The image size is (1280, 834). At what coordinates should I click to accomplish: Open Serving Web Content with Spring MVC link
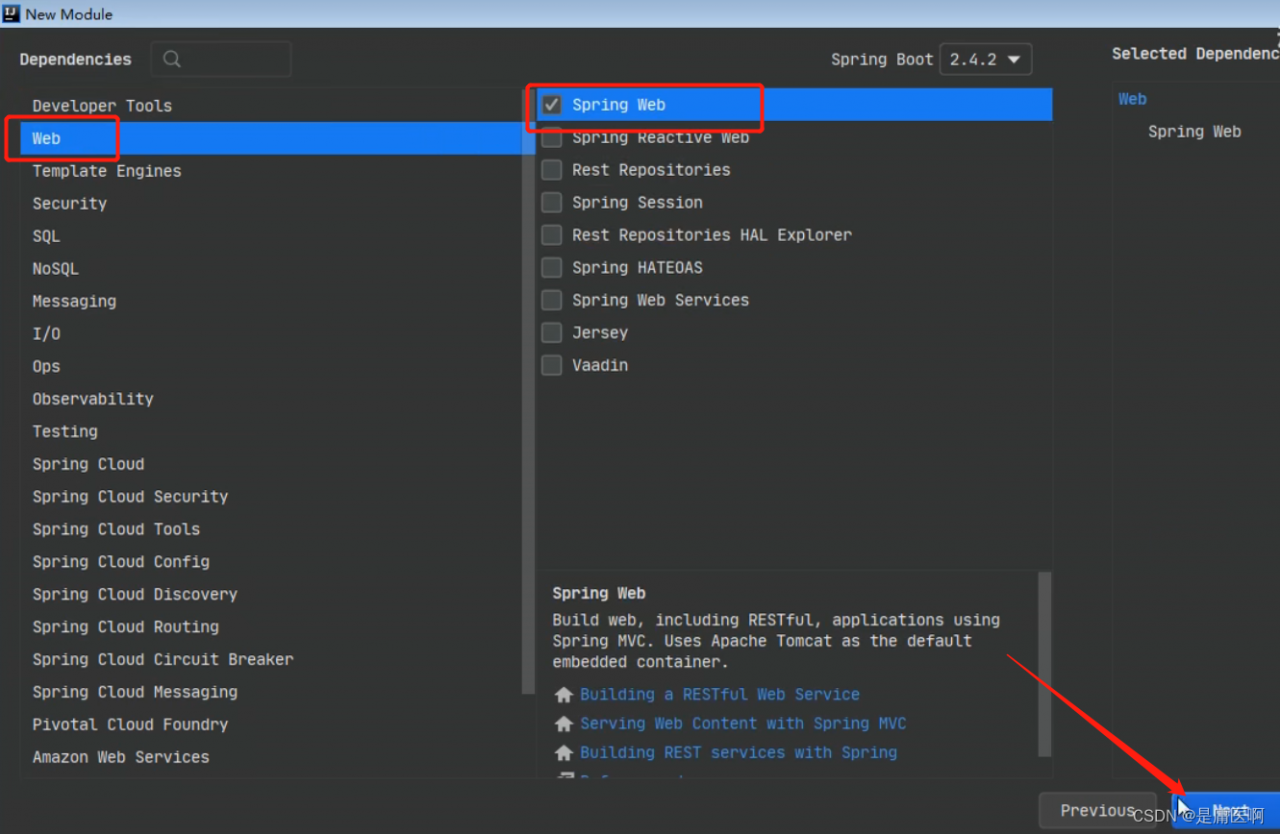point(743,723)
